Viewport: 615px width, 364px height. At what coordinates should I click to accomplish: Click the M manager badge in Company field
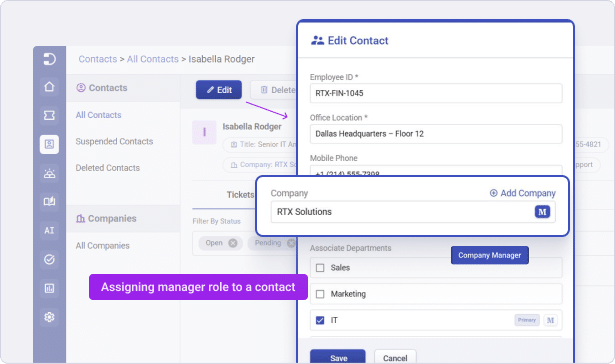542,212
